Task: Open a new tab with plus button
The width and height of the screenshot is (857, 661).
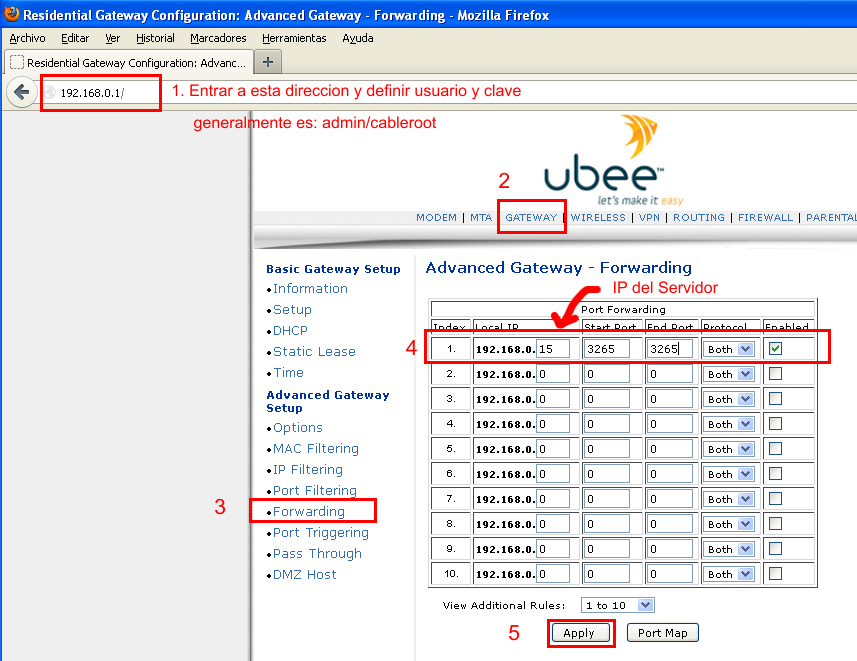Action: pyautogui.click(x=267, y=62)
